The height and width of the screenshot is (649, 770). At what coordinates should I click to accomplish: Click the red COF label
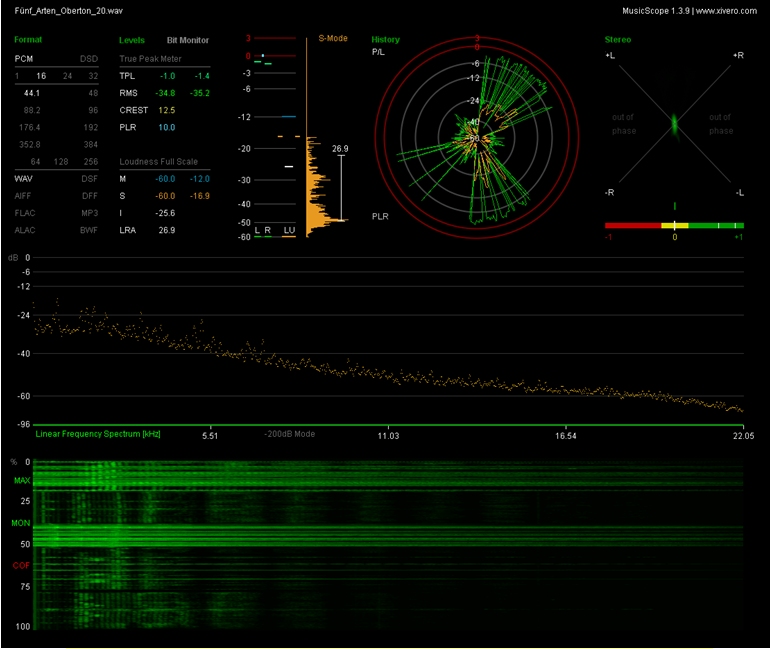click(21, 565)
